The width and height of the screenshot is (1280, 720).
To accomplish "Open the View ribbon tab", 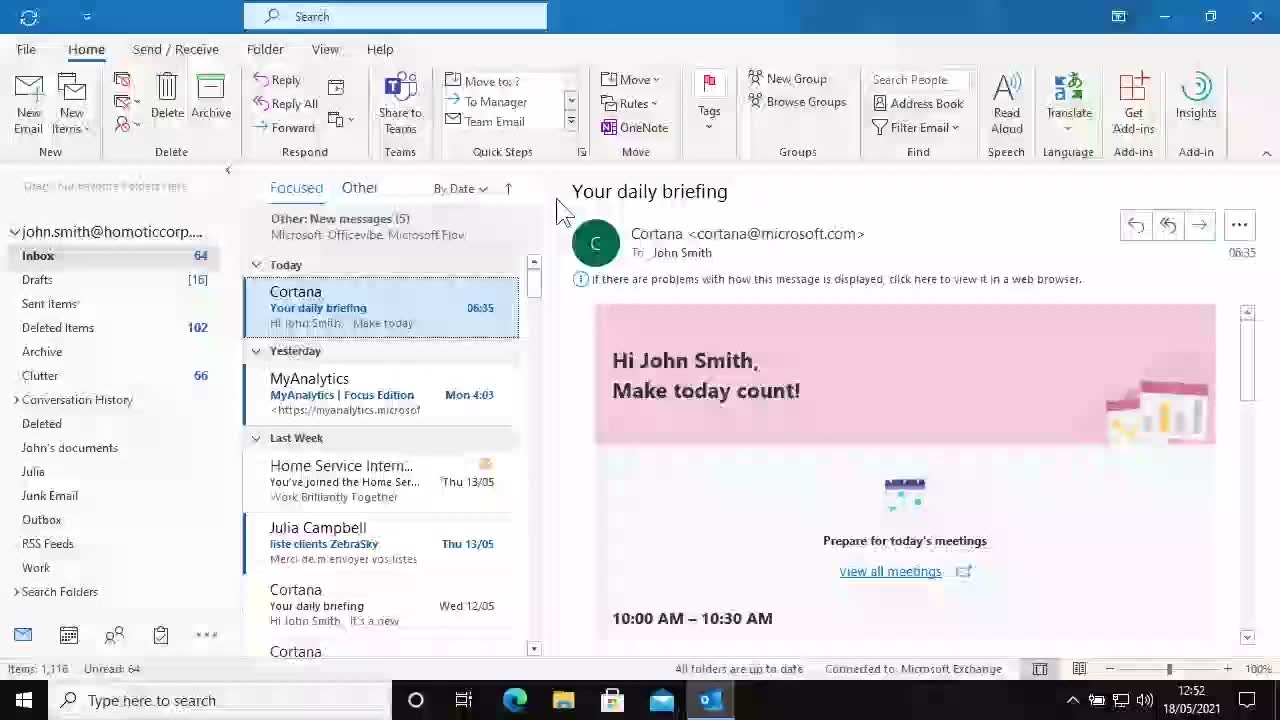I will 325,49.
